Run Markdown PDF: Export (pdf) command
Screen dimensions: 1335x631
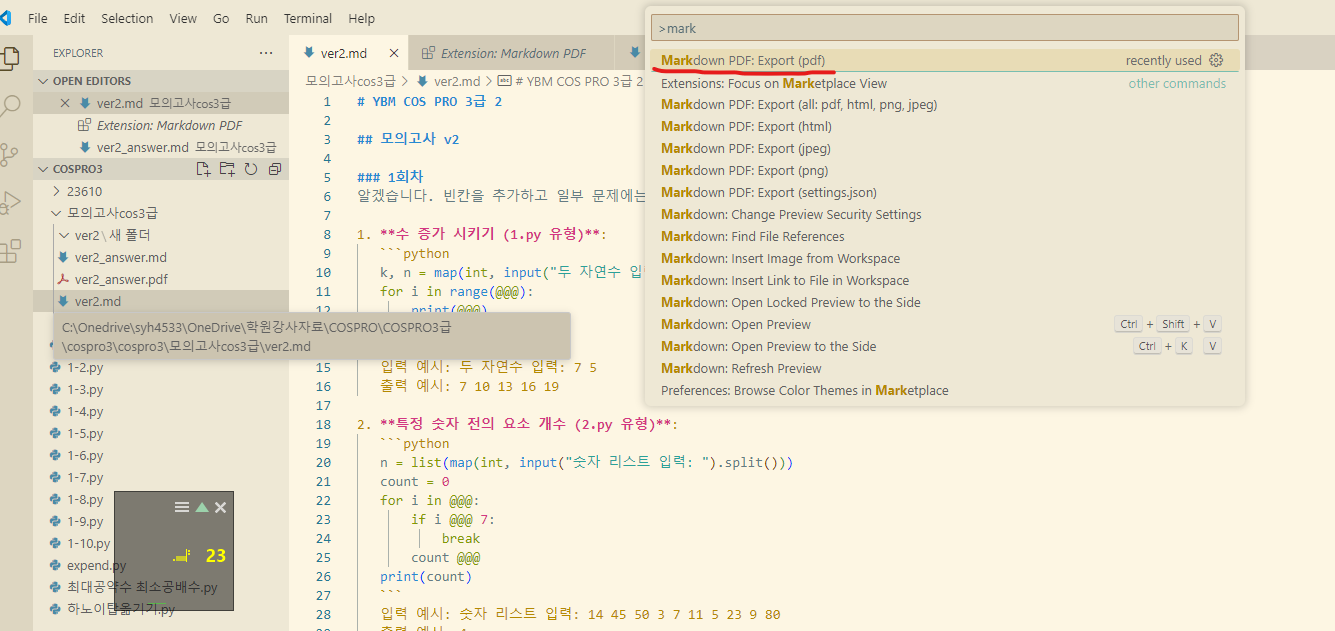[945, 60]
